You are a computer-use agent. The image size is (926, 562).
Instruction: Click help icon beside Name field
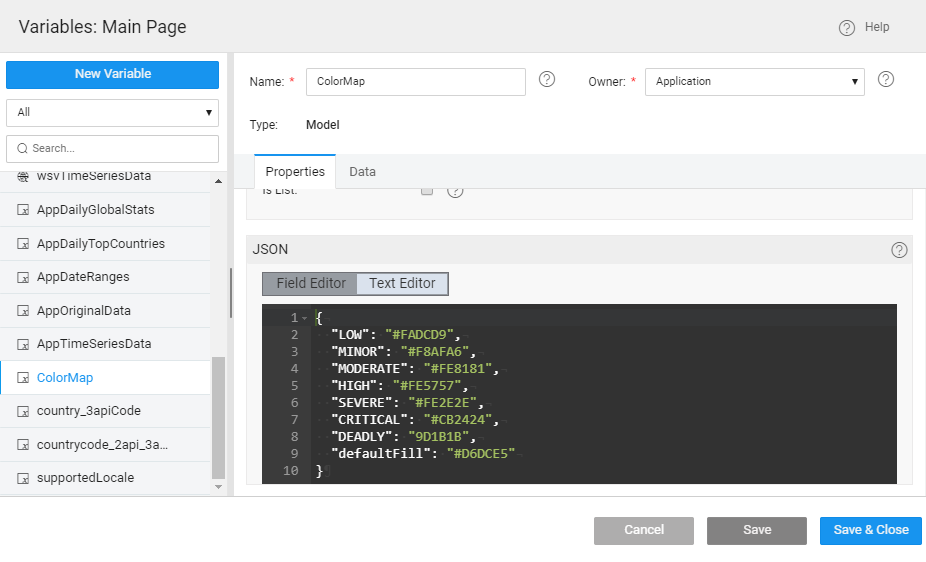[547, 80]
